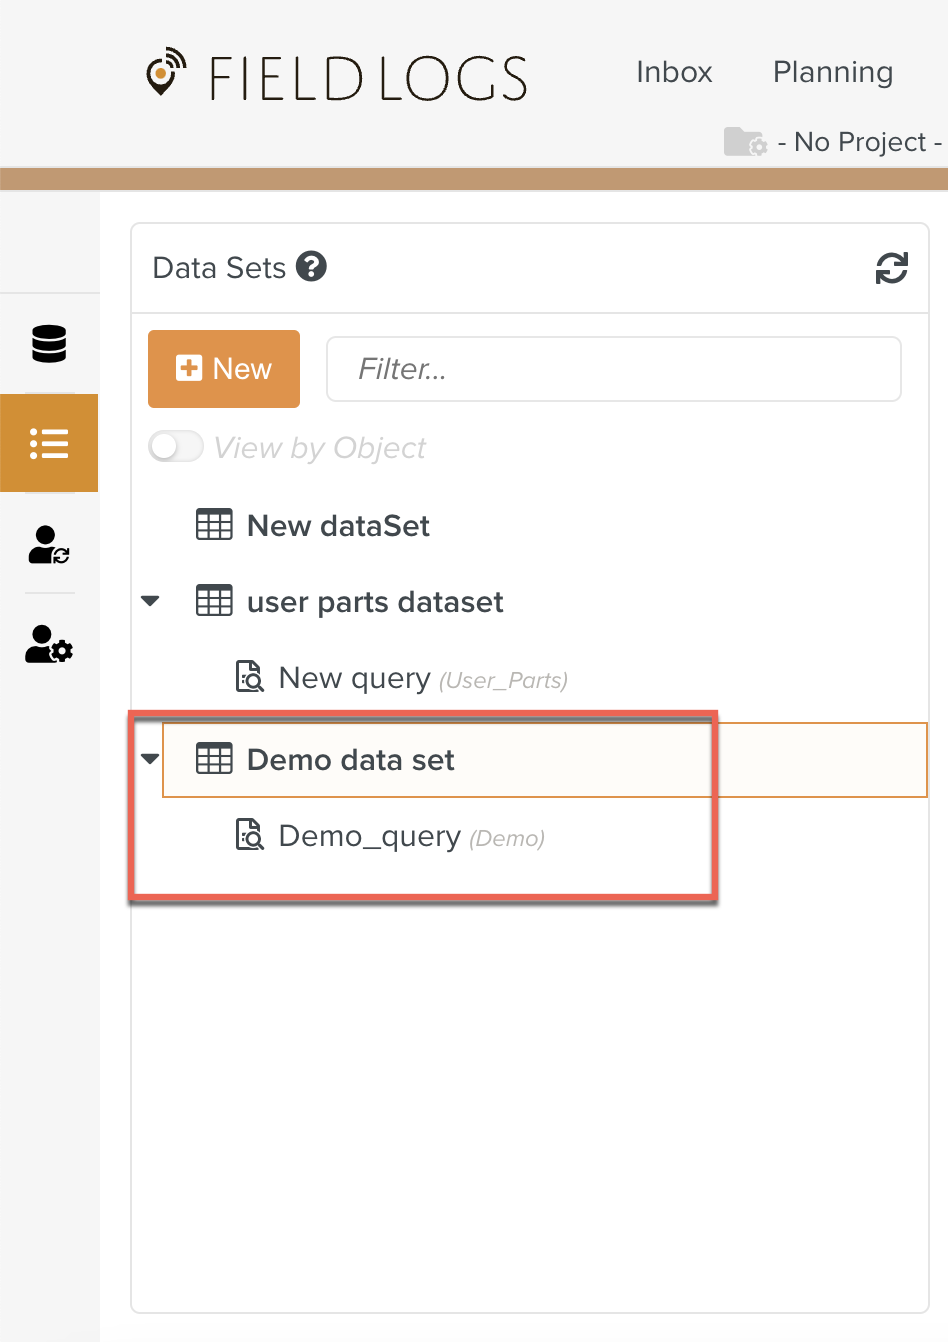Viewport: 948px width, 1342px height.
Task: Click the help question mark icon
Action: click(312, 267)
